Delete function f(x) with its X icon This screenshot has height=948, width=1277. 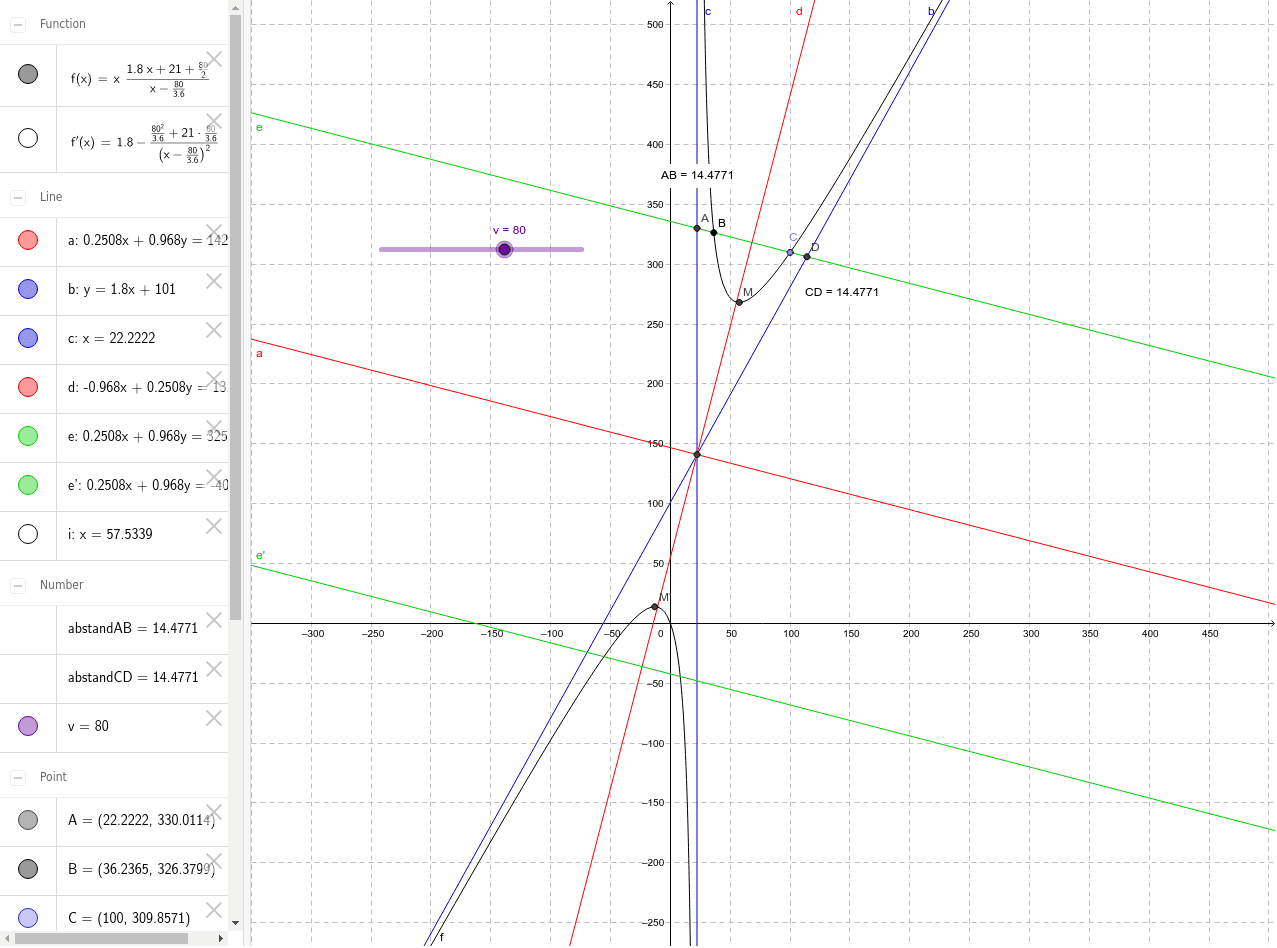(213, 59)
